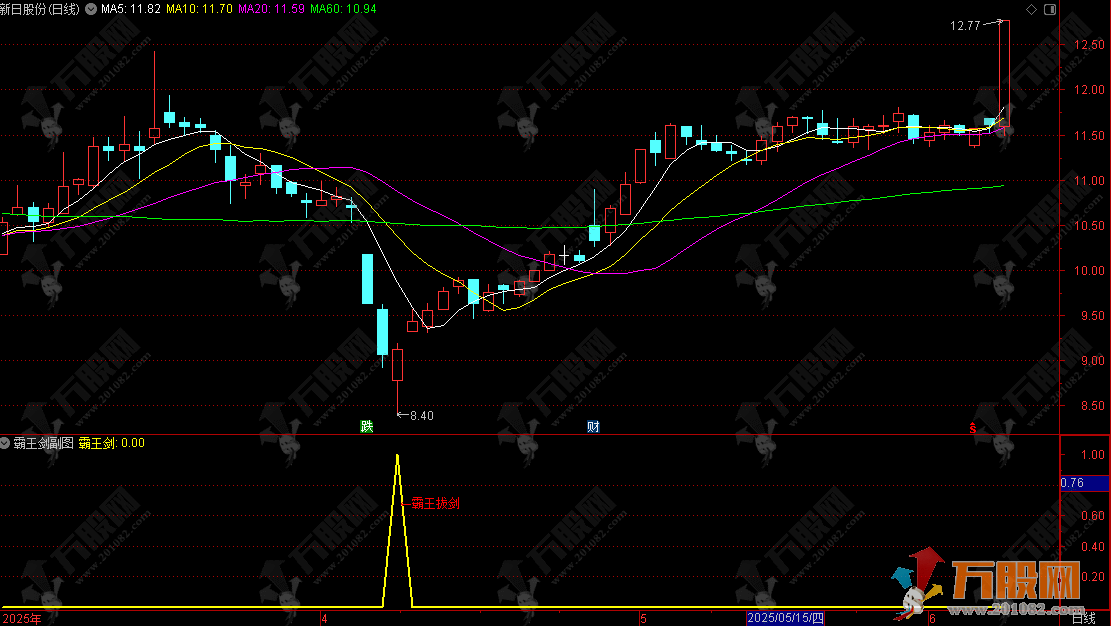Click the 0.20 sub-chart axis label
Screen dimensions: 1111x626
pyautogui.click(x=1093, y=577)
